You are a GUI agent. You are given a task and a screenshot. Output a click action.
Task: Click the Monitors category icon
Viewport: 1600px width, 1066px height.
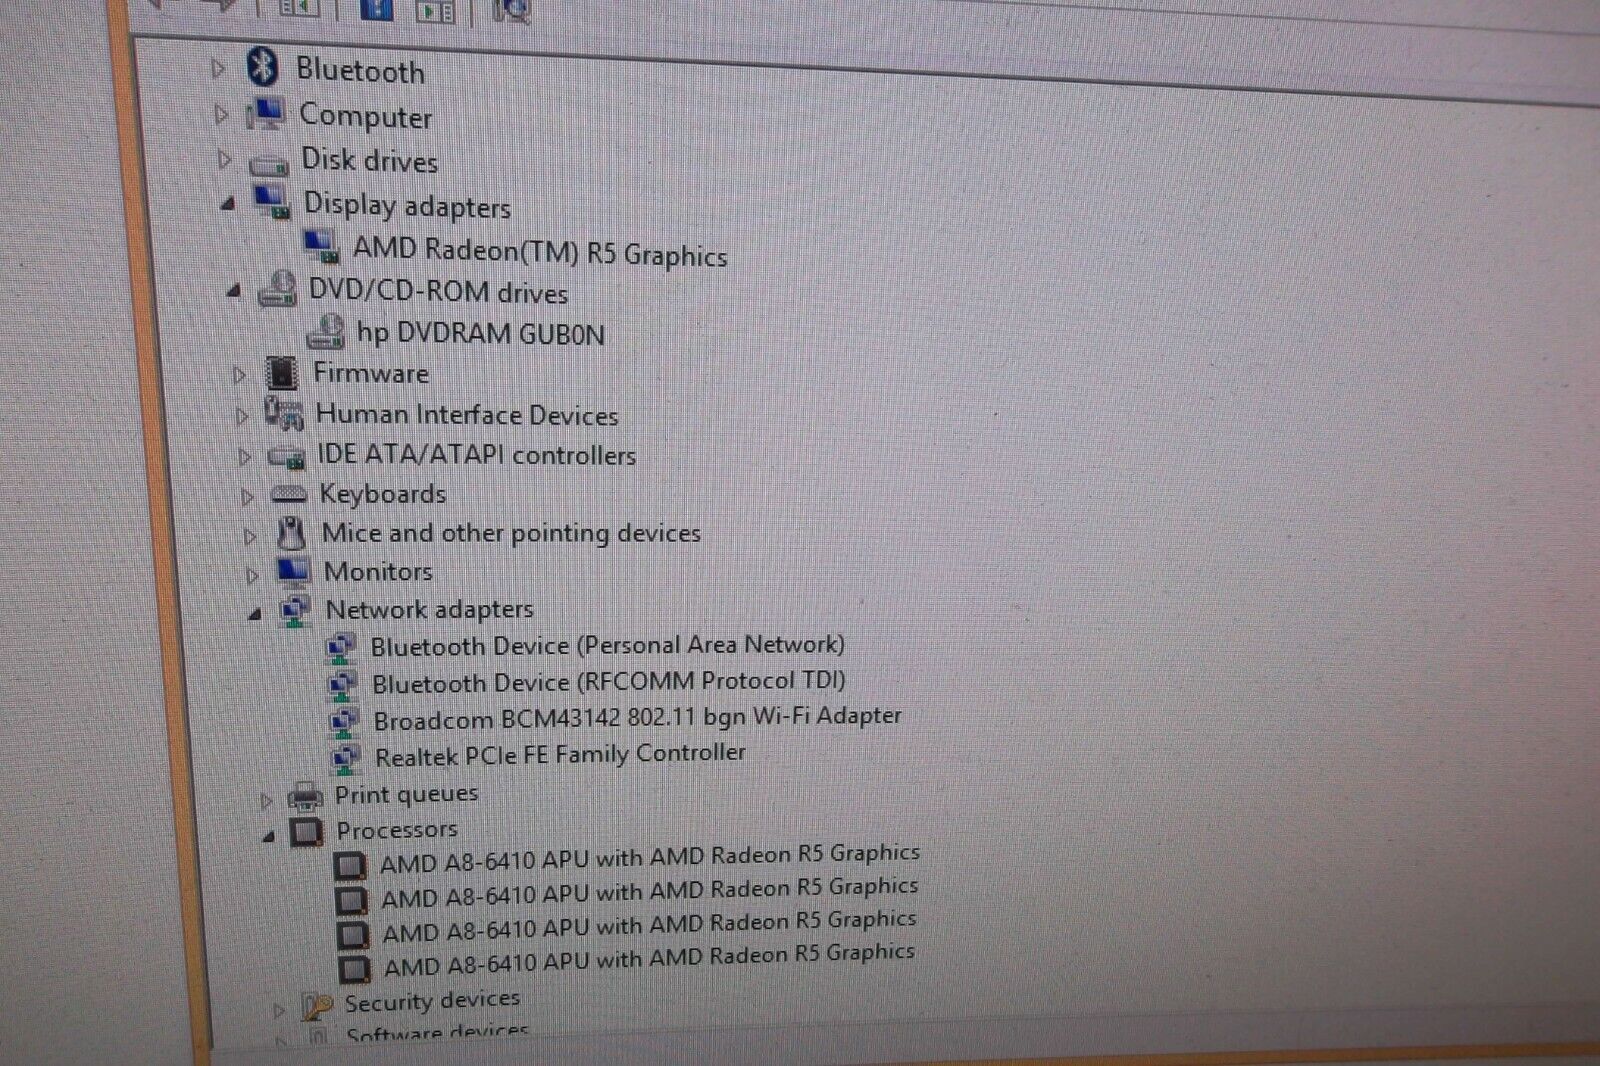point(293,571)
